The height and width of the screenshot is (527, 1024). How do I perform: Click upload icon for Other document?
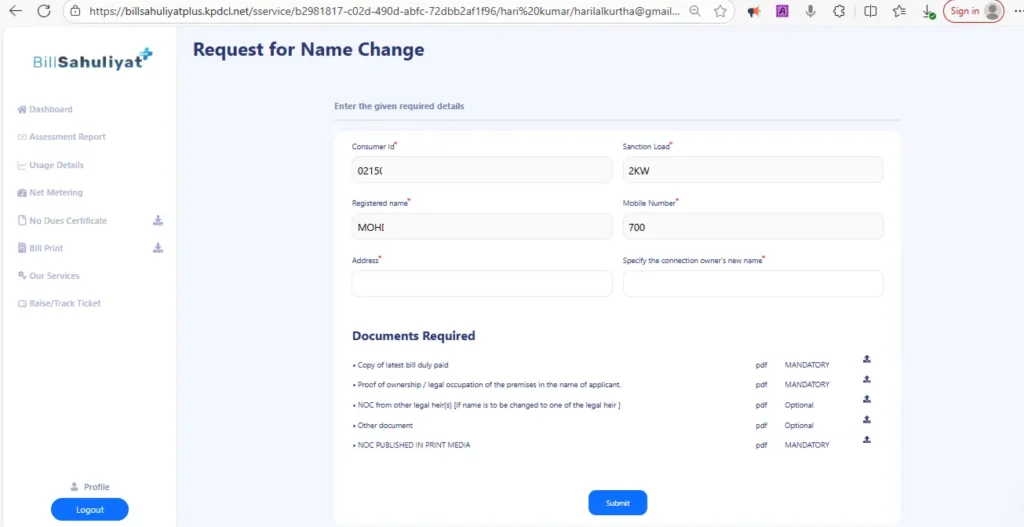(x=867, y=419)
